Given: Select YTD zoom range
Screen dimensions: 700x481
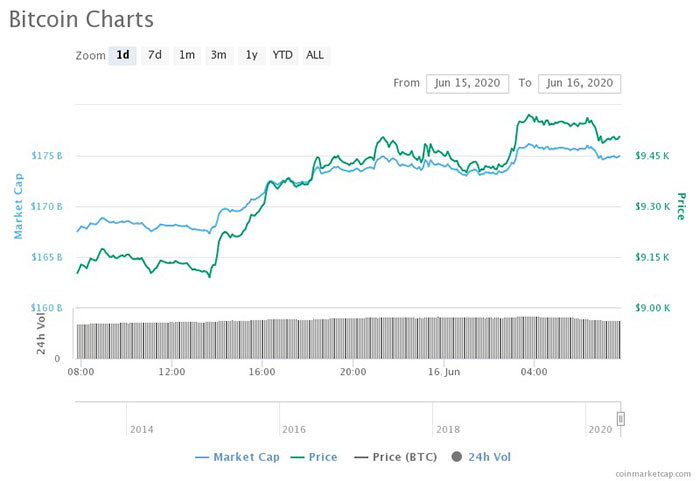Looking at the screenshot, I should pyautogui.click(x=283, y=55).
